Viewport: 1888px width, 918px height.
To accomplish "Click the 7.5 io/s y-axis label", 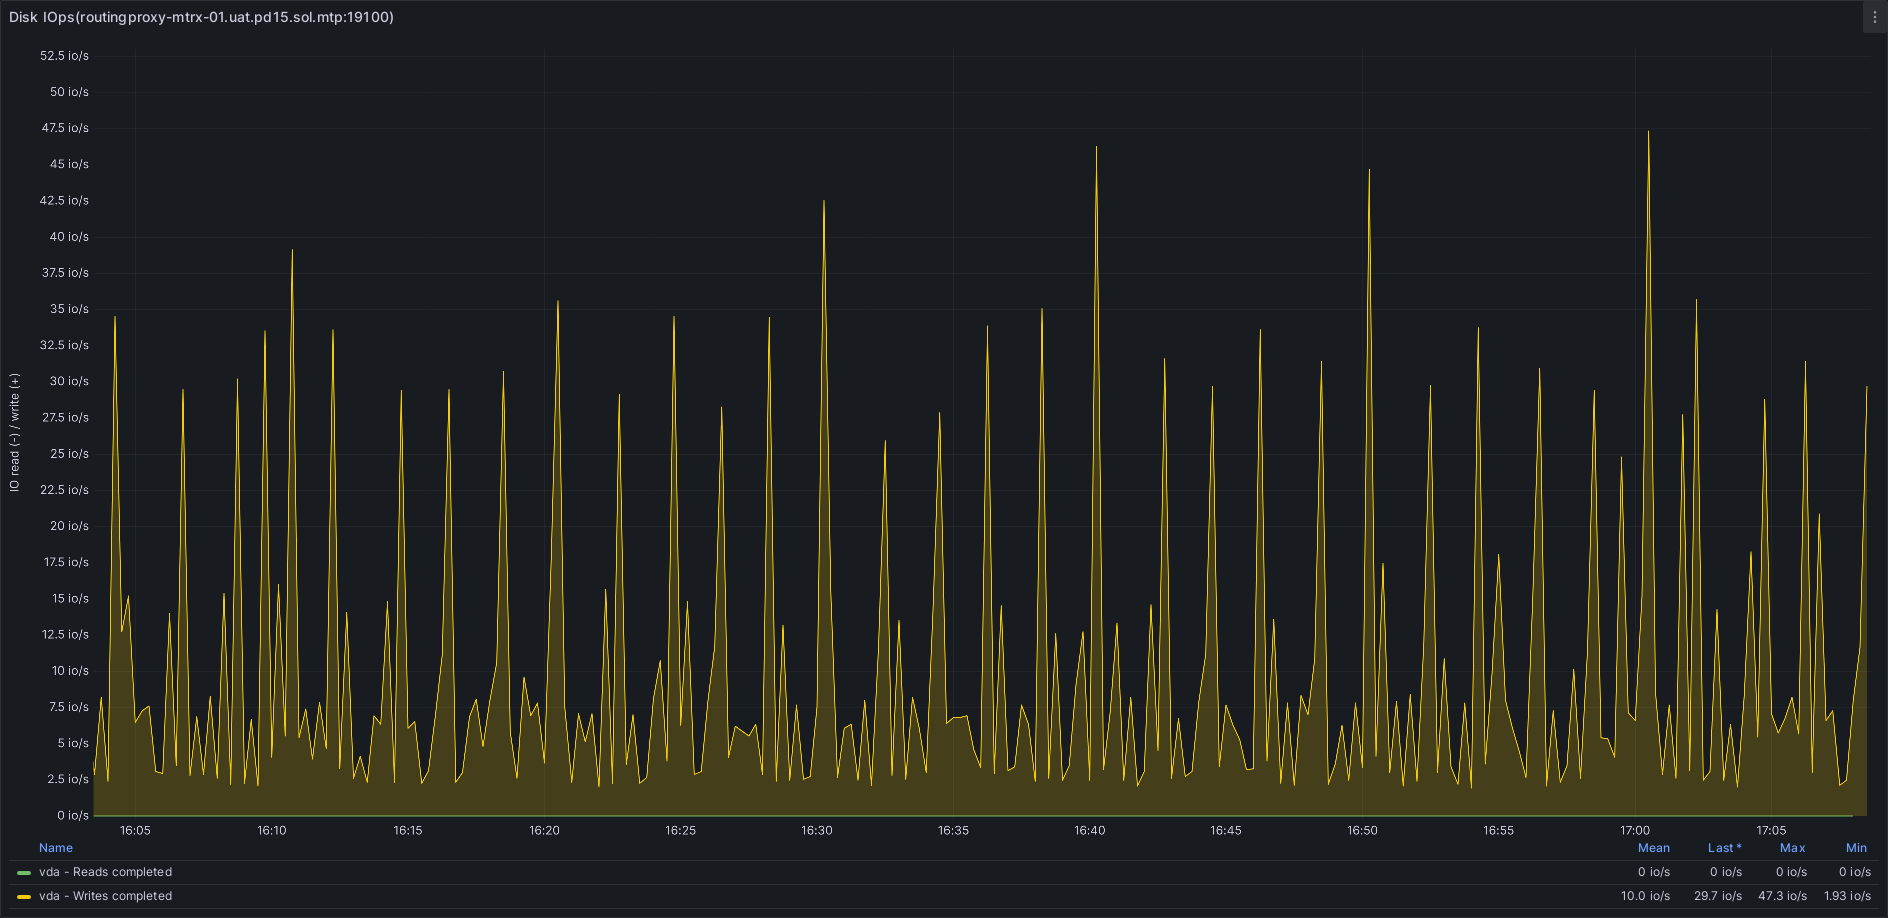I will pos(69,707).
